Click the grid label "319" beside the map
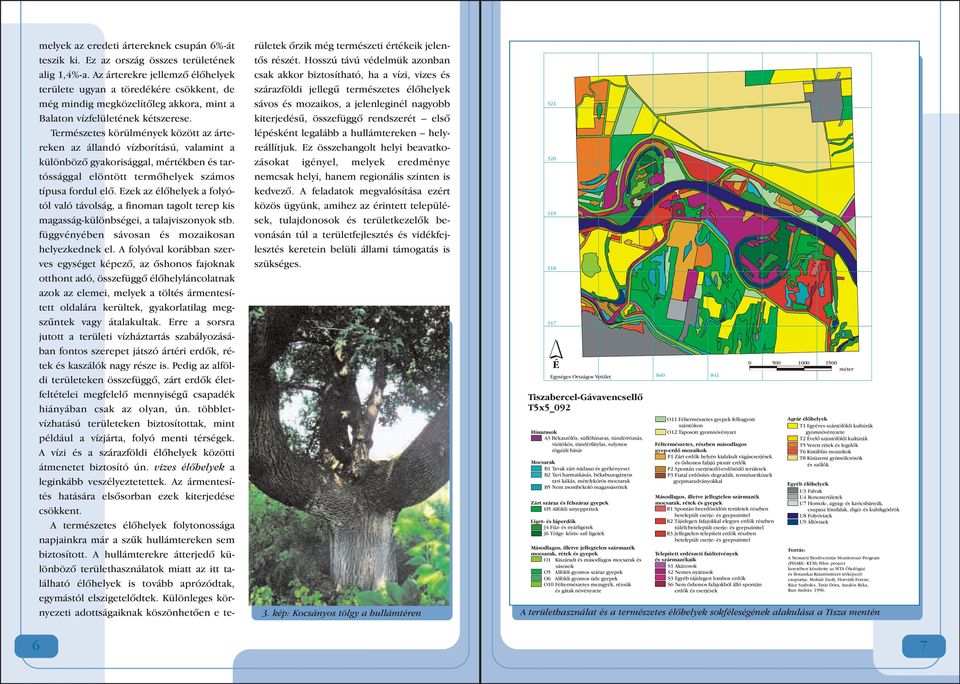960x684 pixels. pos(551,214)
